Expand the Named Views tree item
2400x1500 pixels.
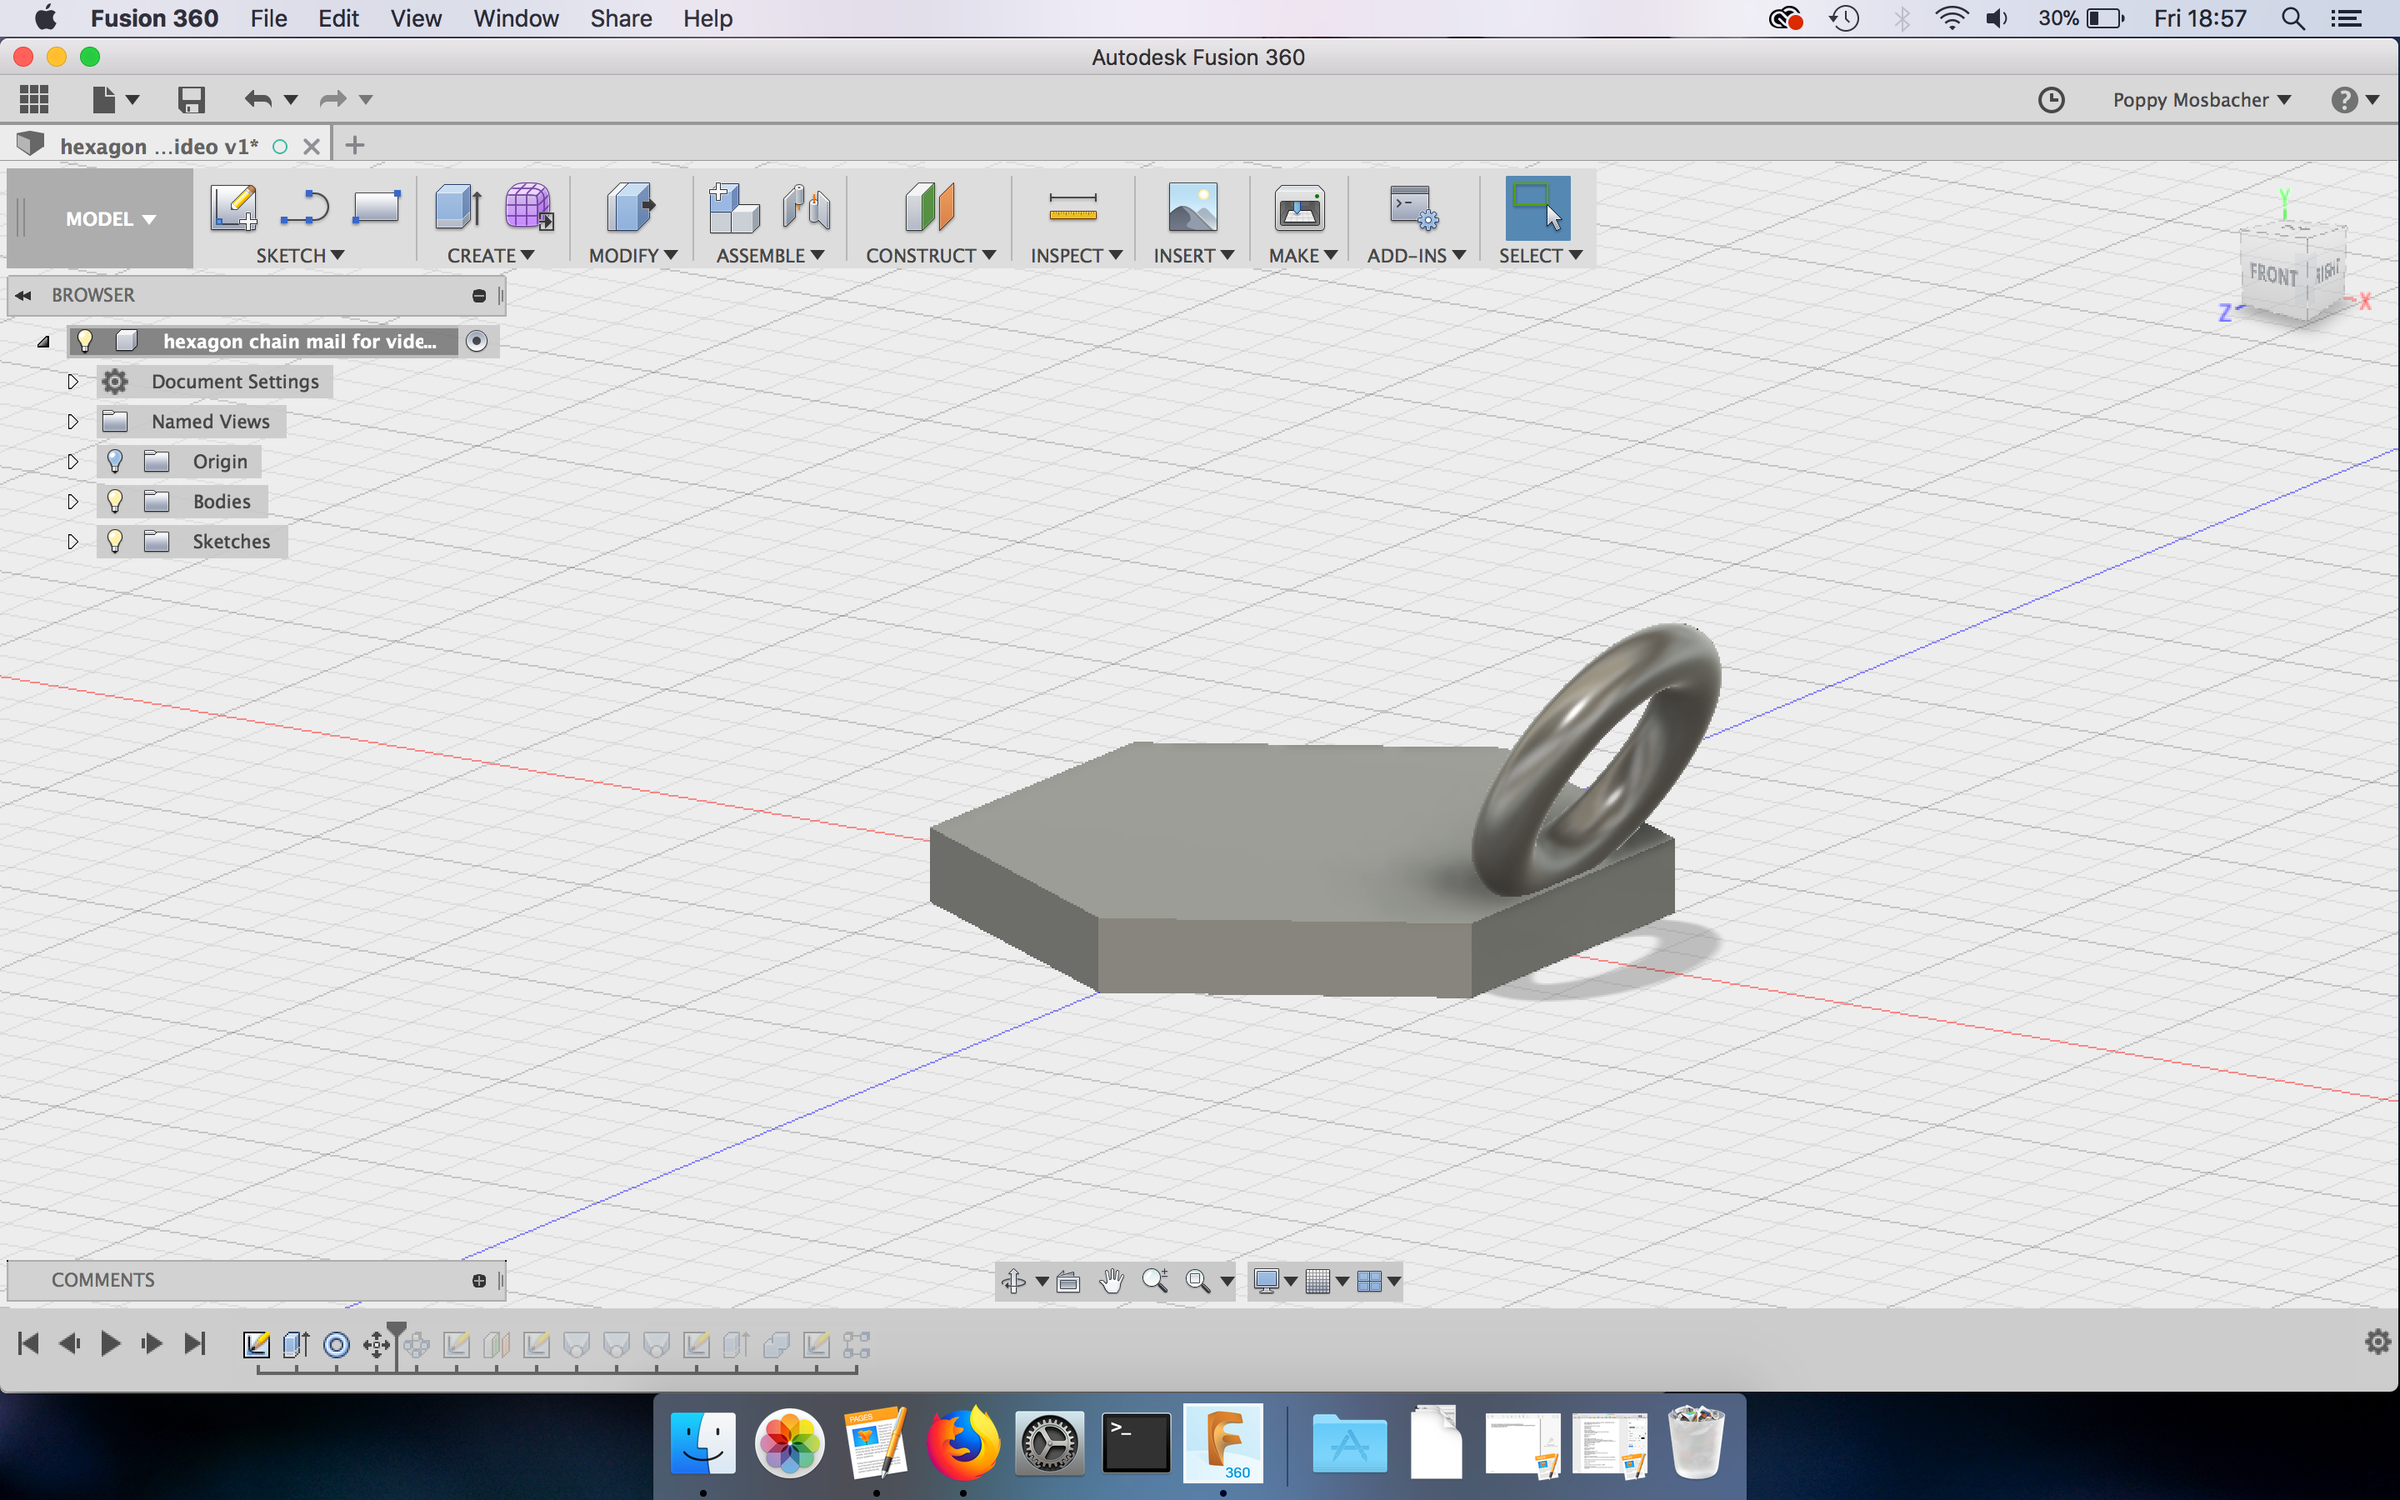[72, 421]
